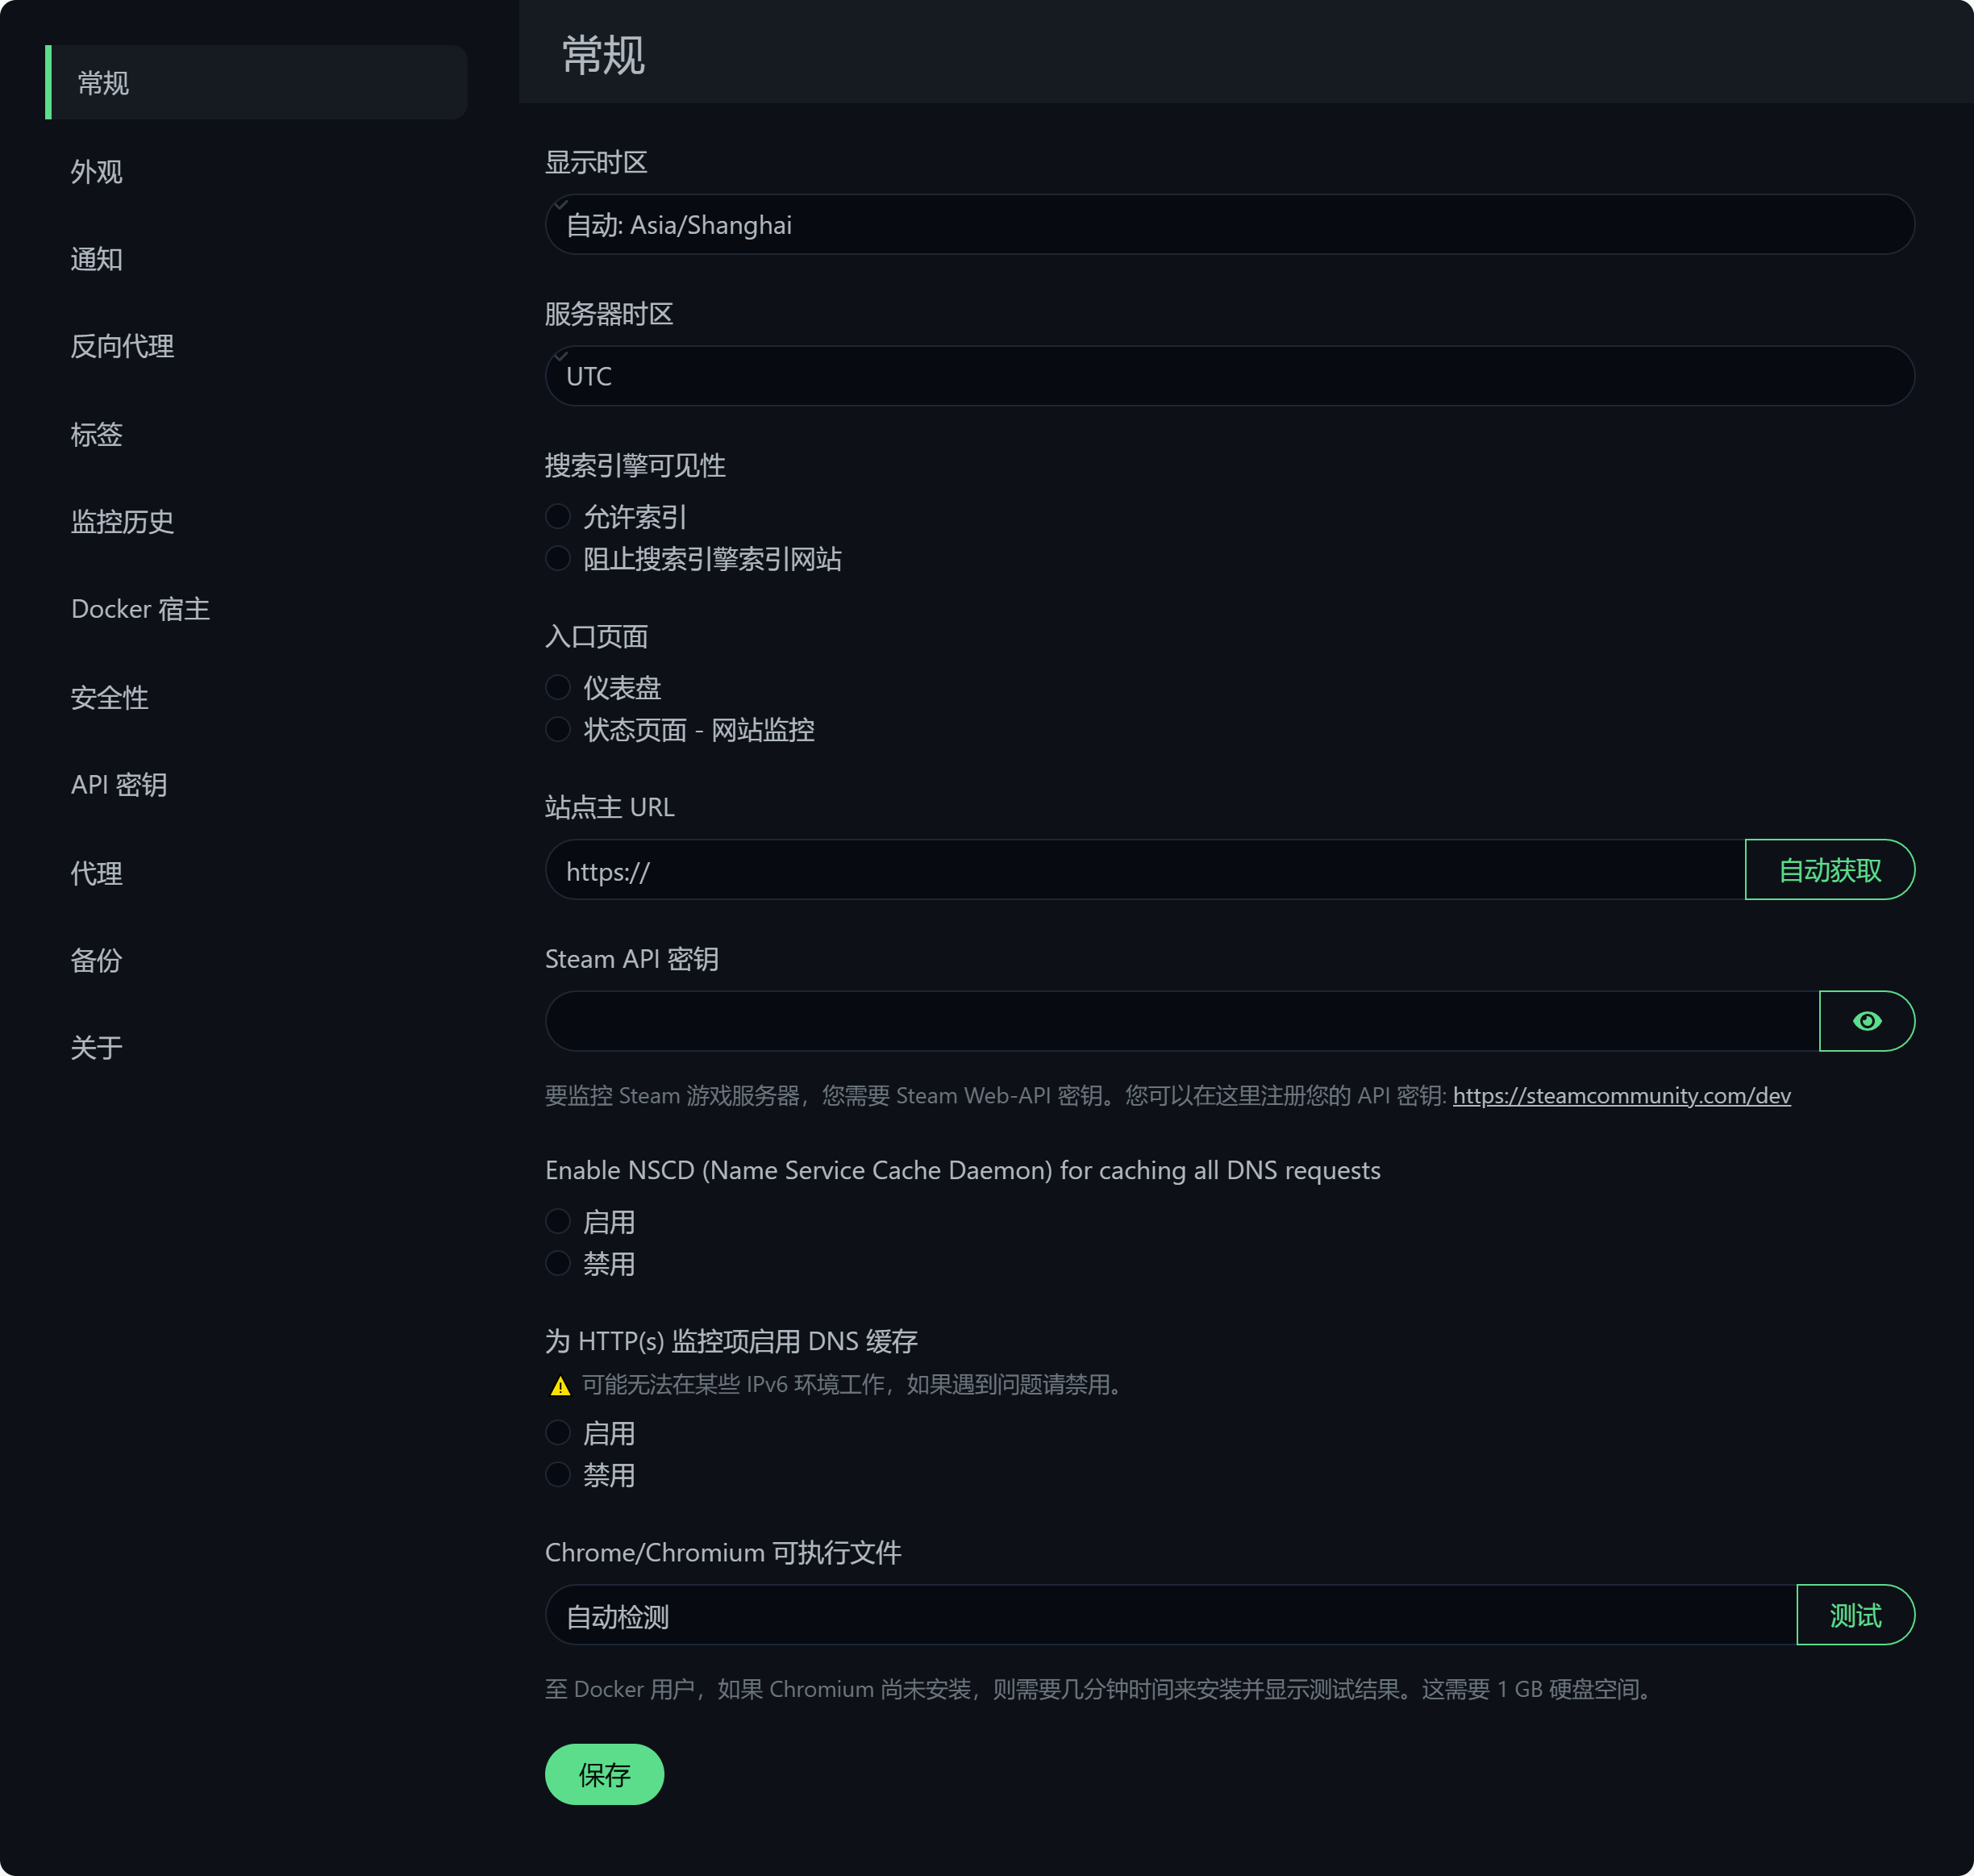Image resolution: width=1974 pixels, height=1876 pixels.
Task: Open the Docker hosts settings section
Action: click(140, 610)
